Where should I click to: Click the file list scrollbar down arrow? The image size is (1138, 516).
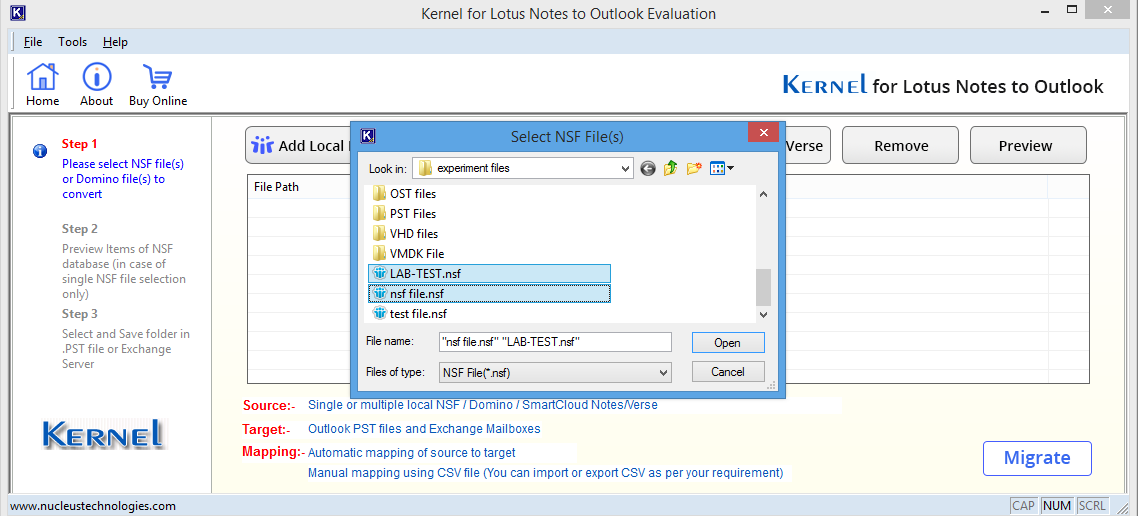pyautogui.click(x=763, y=314)
